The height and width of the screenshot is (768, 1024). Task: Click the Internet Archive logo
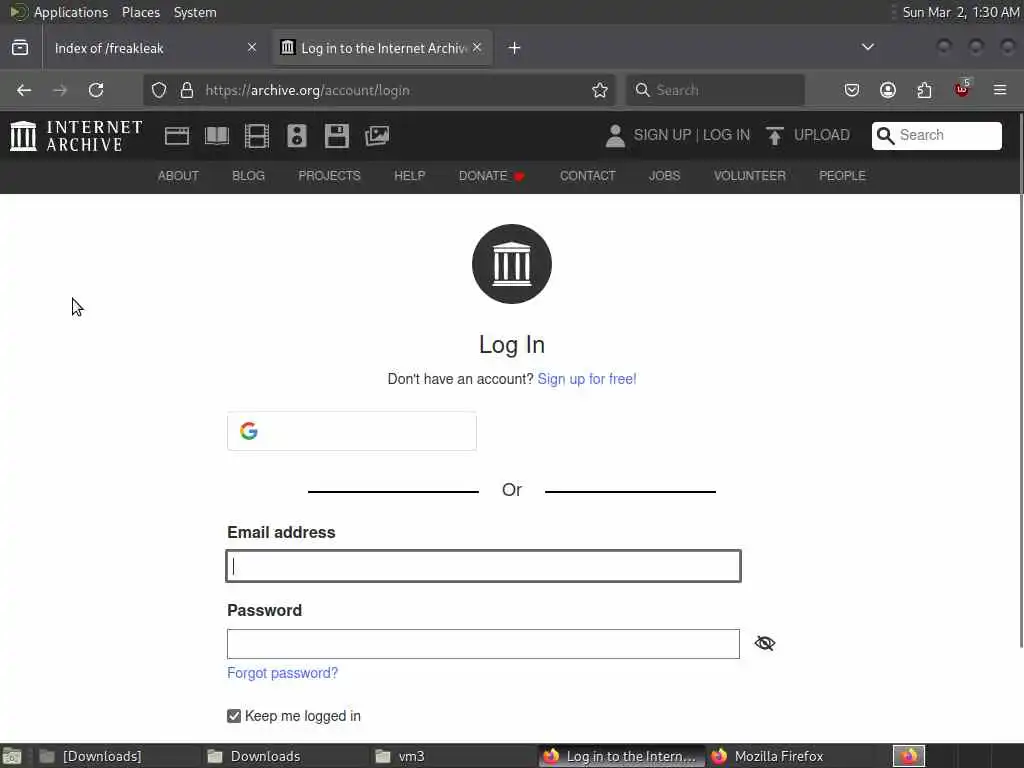coord(76,136)
